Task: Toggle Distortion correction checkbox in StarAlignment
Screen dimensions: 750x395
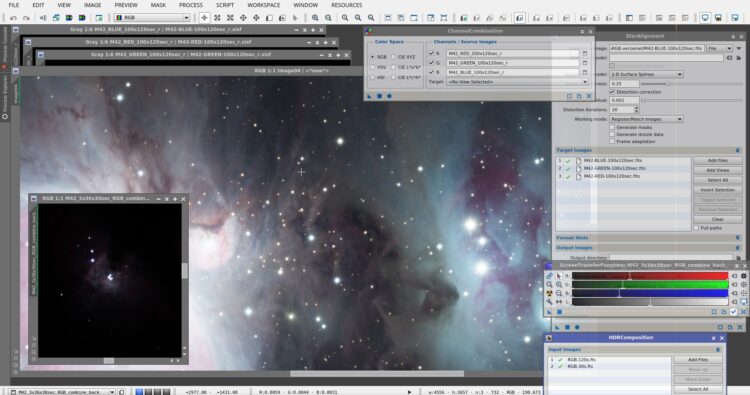Action: pos(612,92)
